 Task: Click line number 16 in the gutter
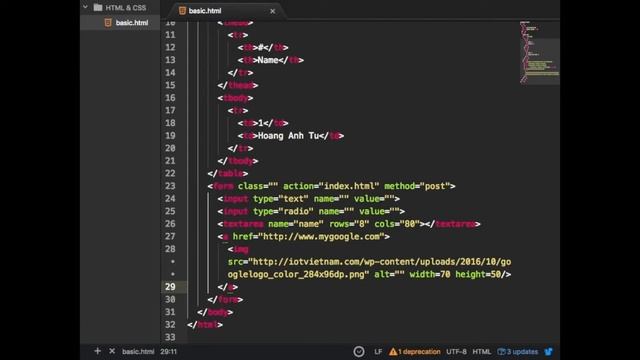(x=170, y=98)
